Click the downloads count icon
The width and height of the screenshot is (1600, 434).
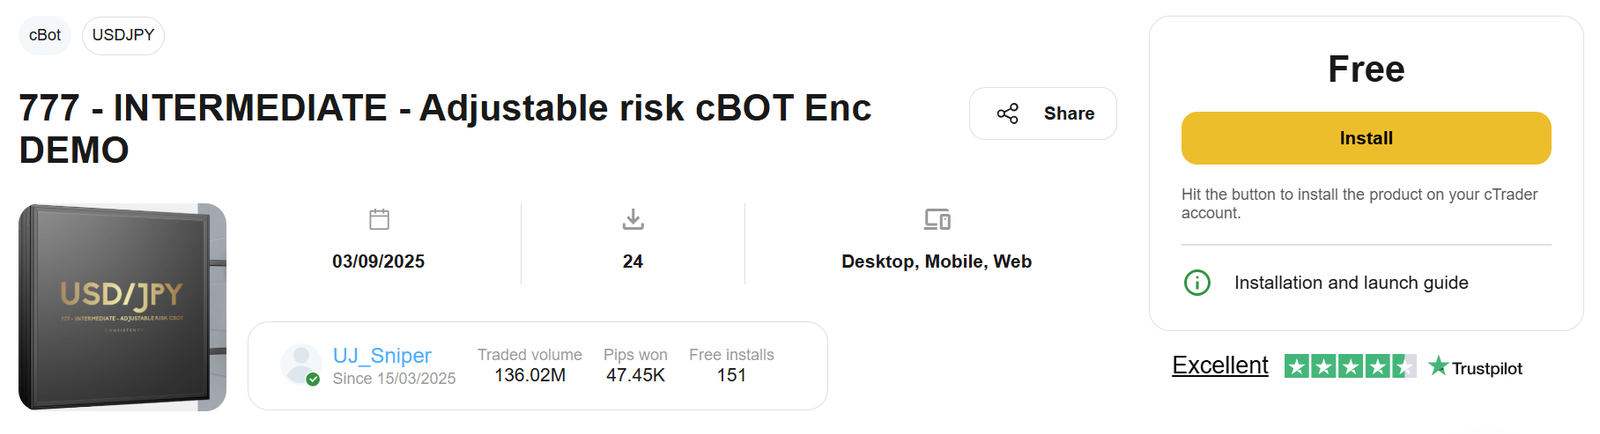coord(633,219)
